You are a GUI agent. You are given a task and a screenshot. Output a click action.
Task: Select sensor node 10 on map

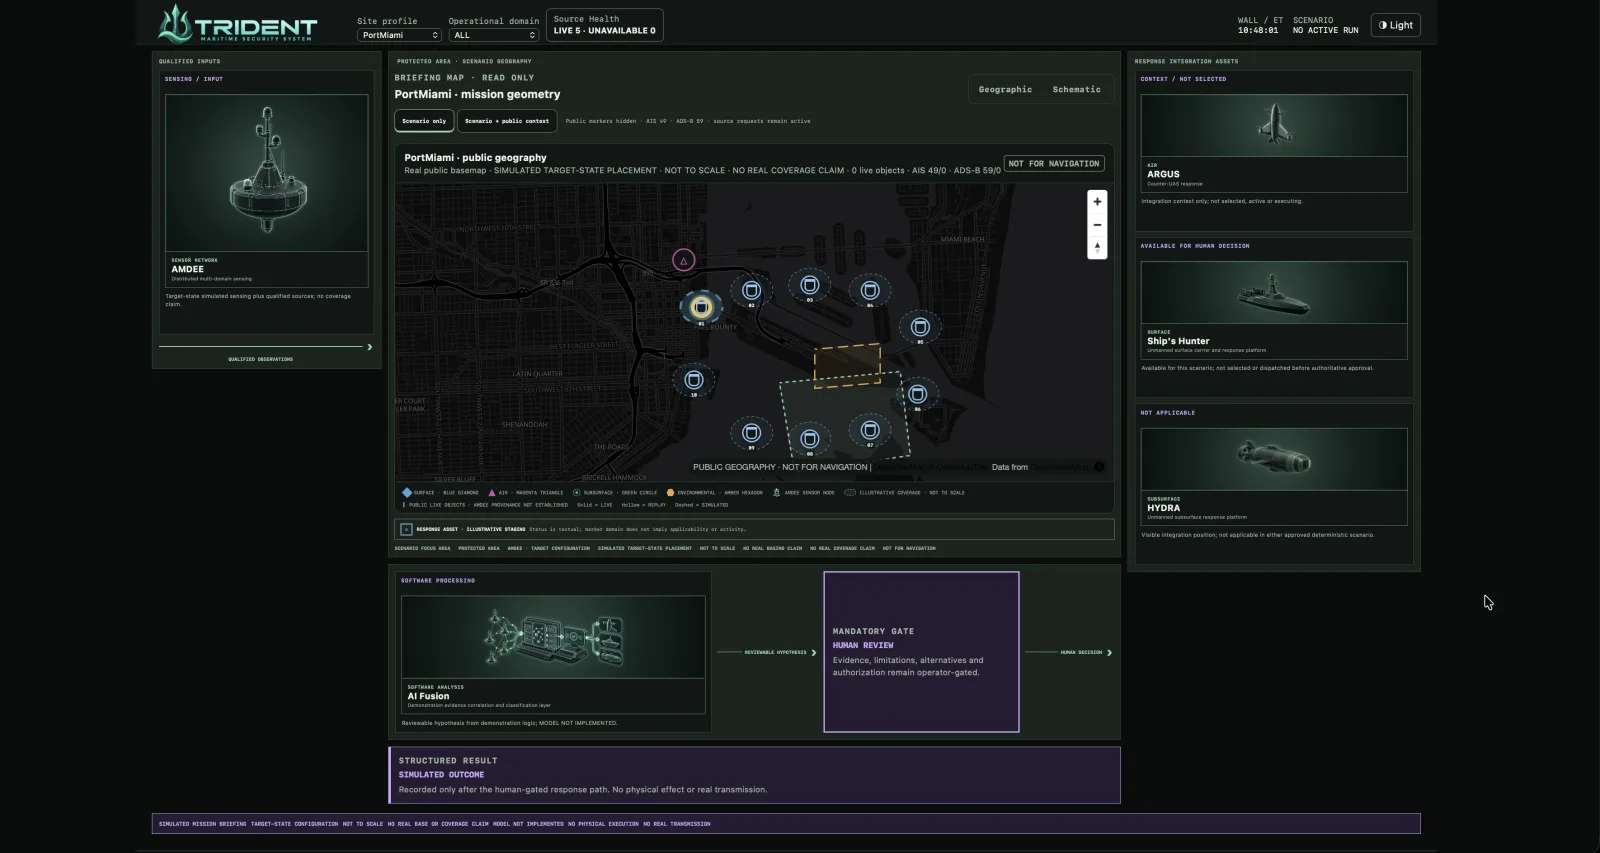(694, 380)
